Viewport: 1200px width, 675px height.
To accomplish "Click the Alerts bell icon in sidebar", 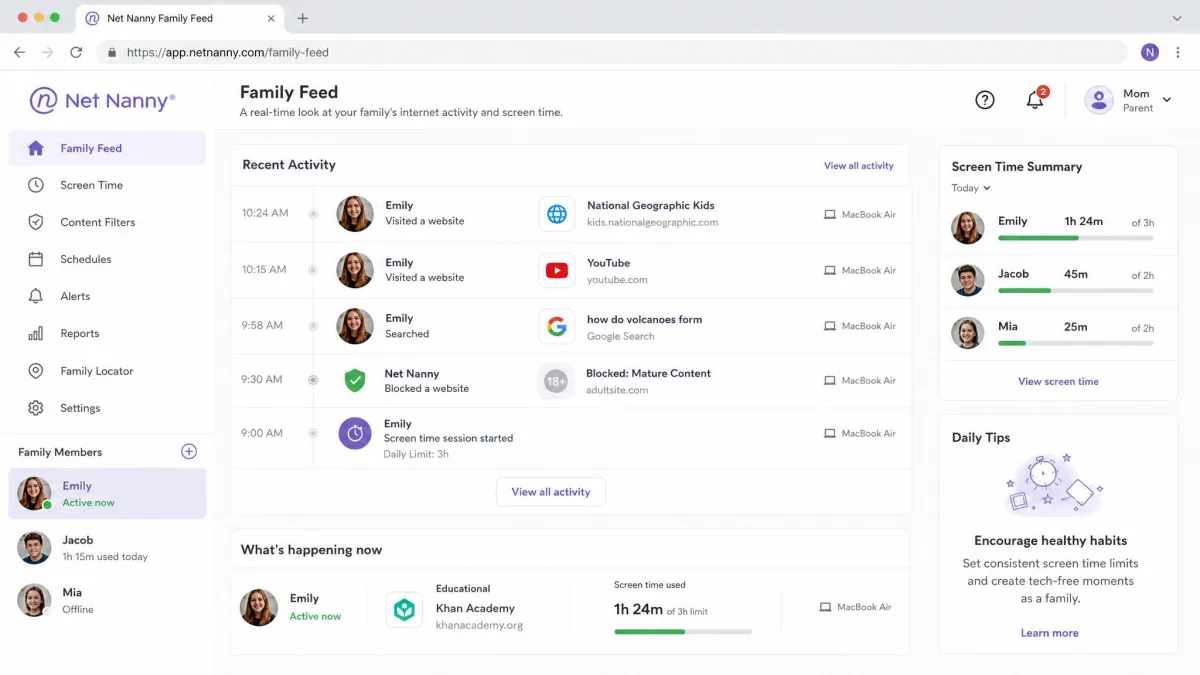I will click(x=36, y=296).
